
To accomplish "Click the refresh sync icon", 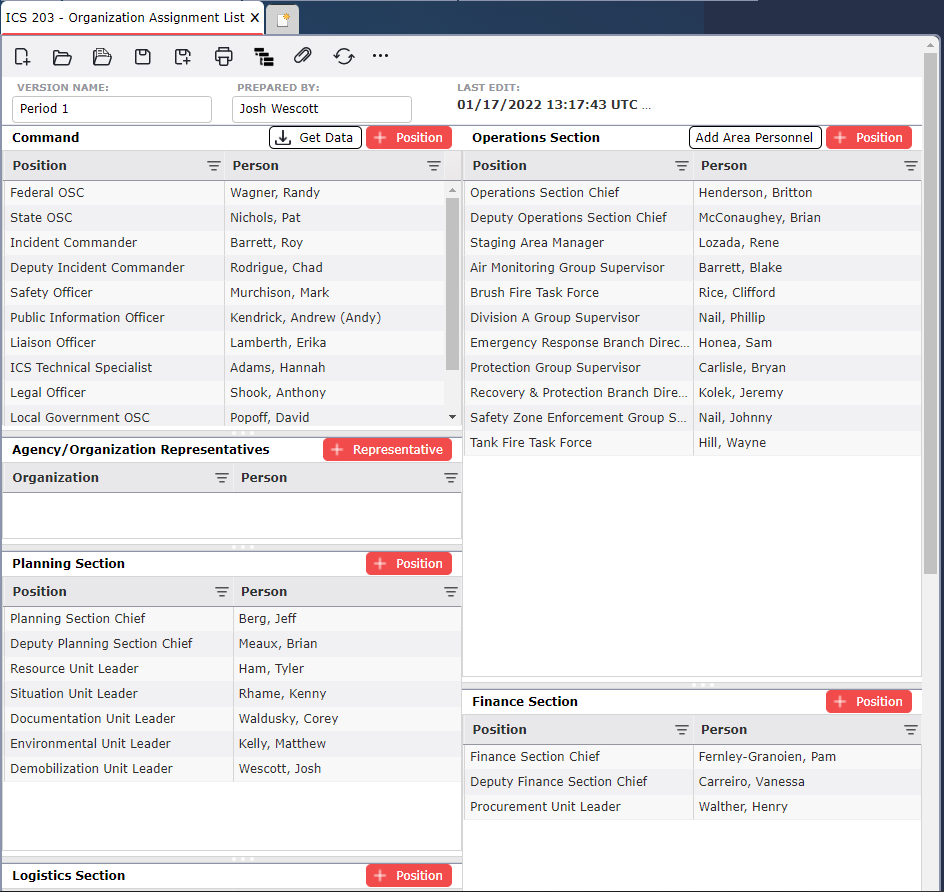I will [x=344, y=57].
